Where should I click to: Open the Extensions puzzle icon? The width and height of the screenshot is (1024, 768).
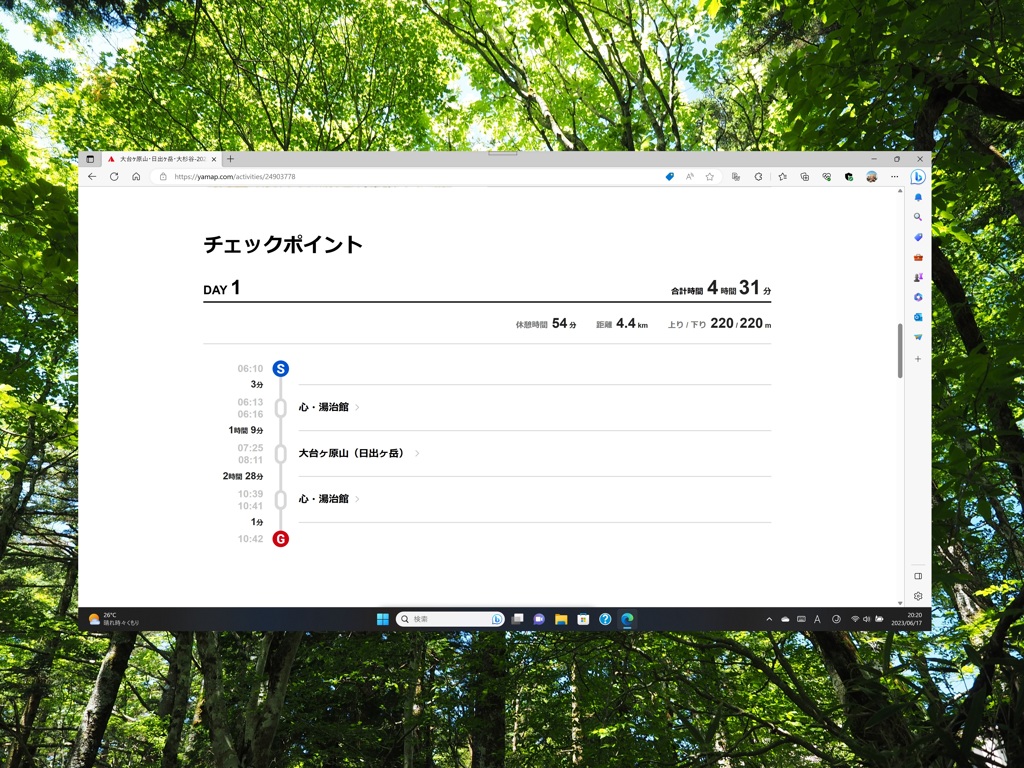758,176
